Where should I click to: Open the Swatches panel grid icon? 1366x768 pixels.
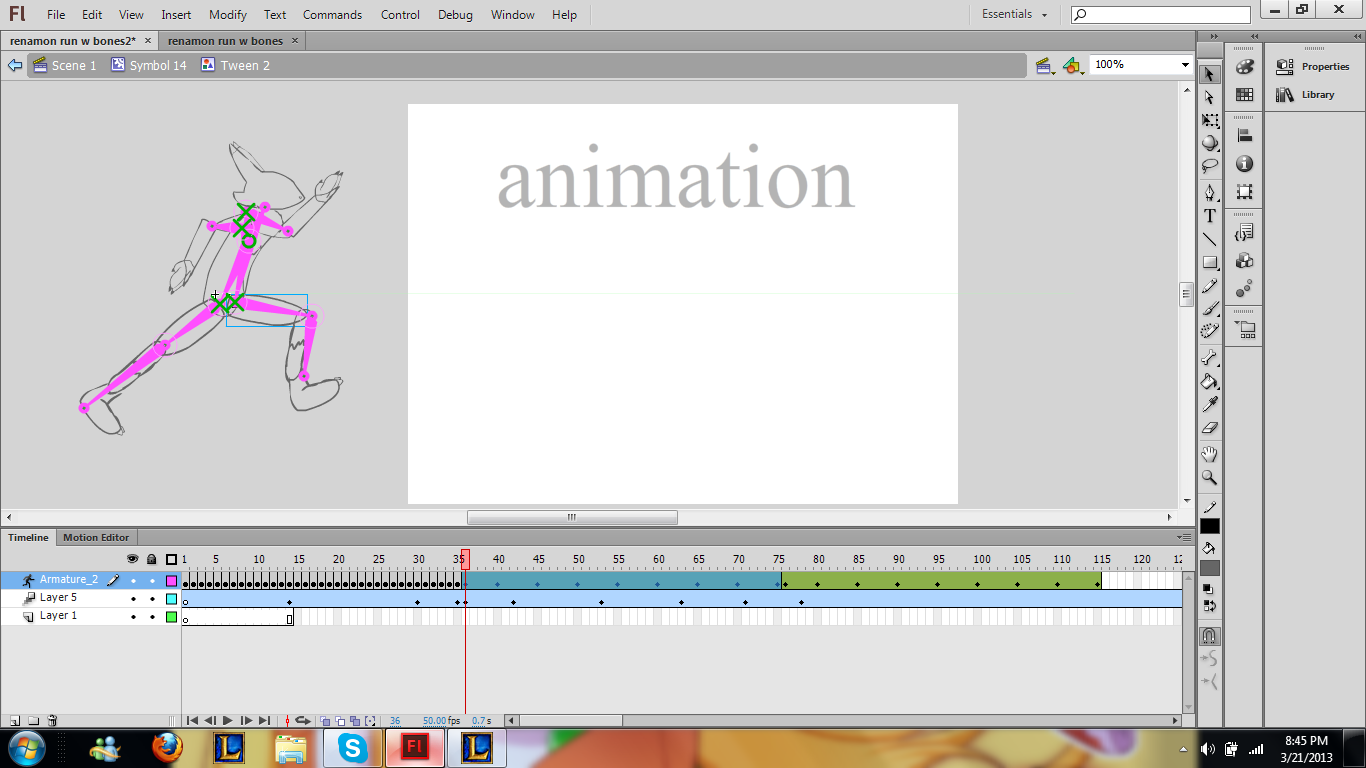pos(1244,95)
